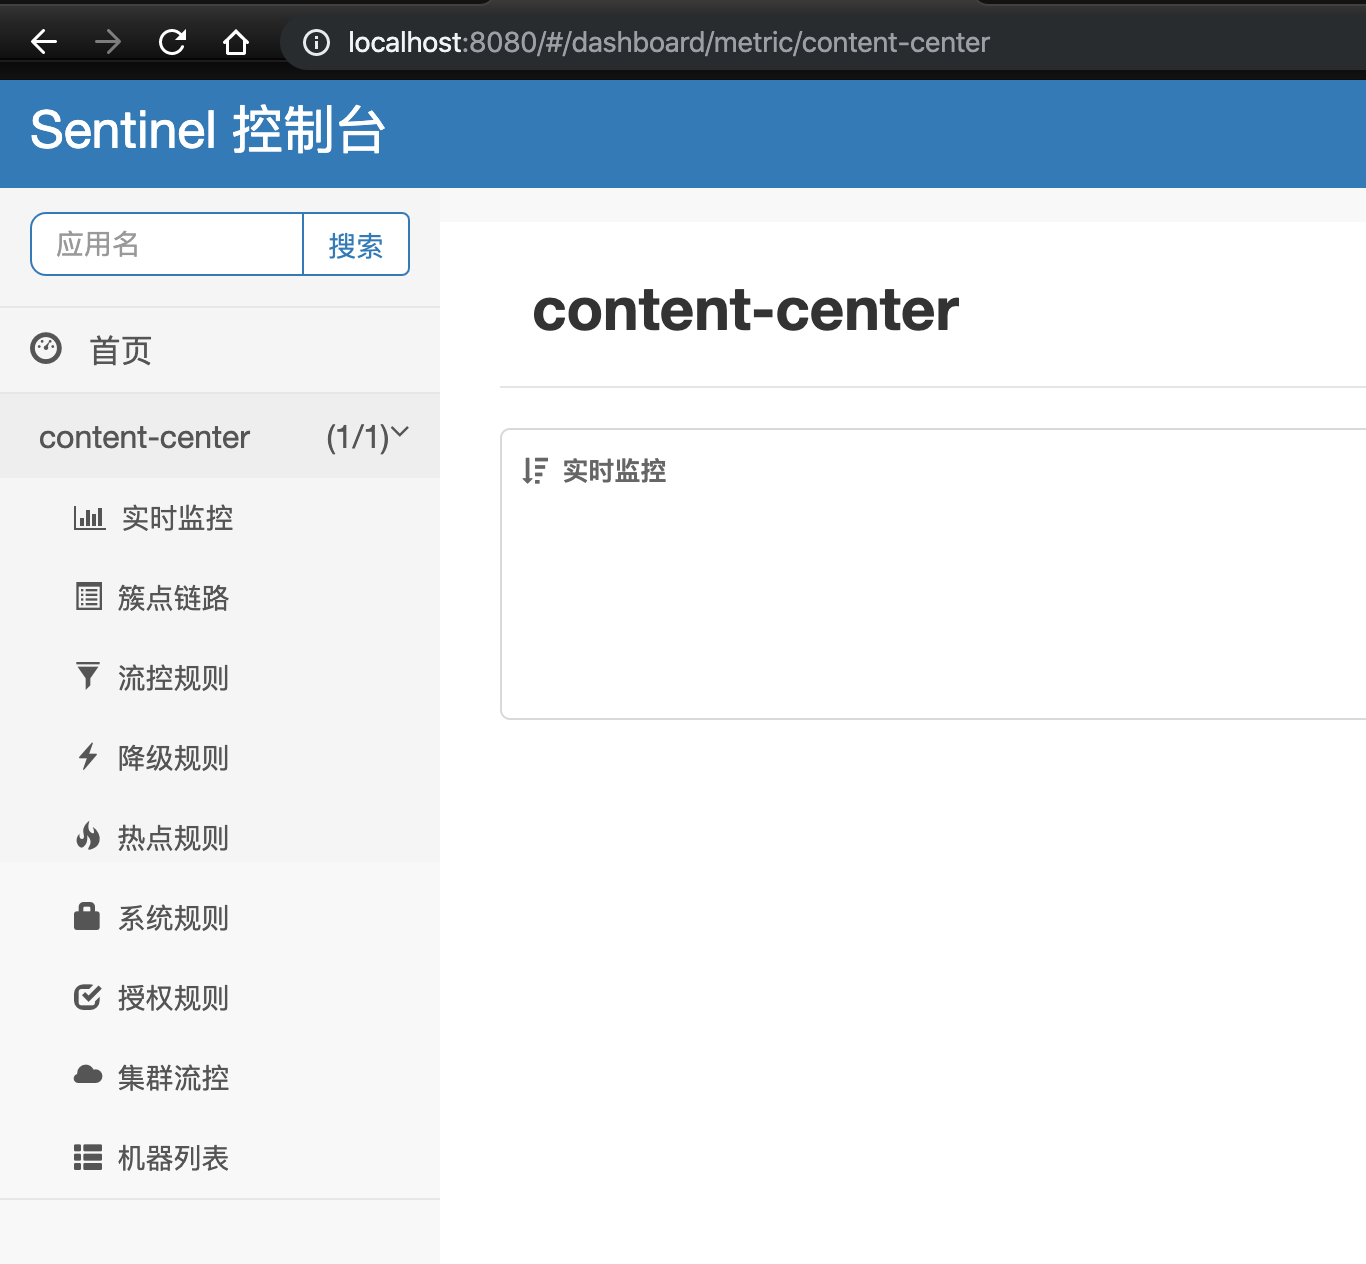Open 热点规则 hotspot rules menu
The height and width of the screenshot is (1264, 1366).
173,838
